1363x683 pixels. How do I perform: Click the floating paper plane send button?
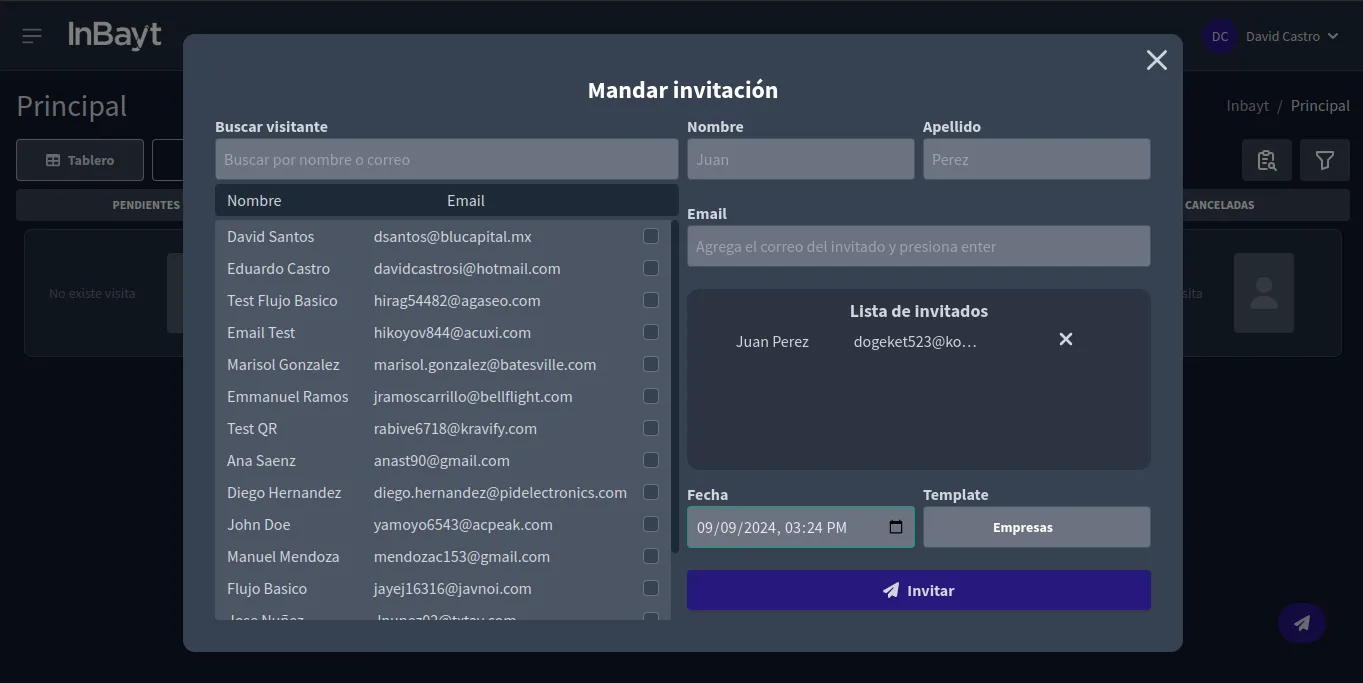1301,622
